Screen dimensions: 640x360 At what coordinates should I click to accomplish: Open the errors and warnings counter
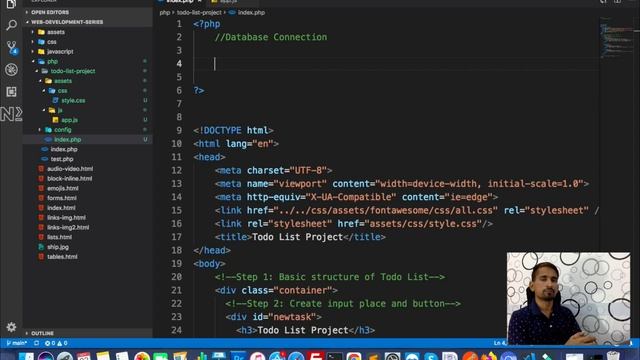coord(56,343)
